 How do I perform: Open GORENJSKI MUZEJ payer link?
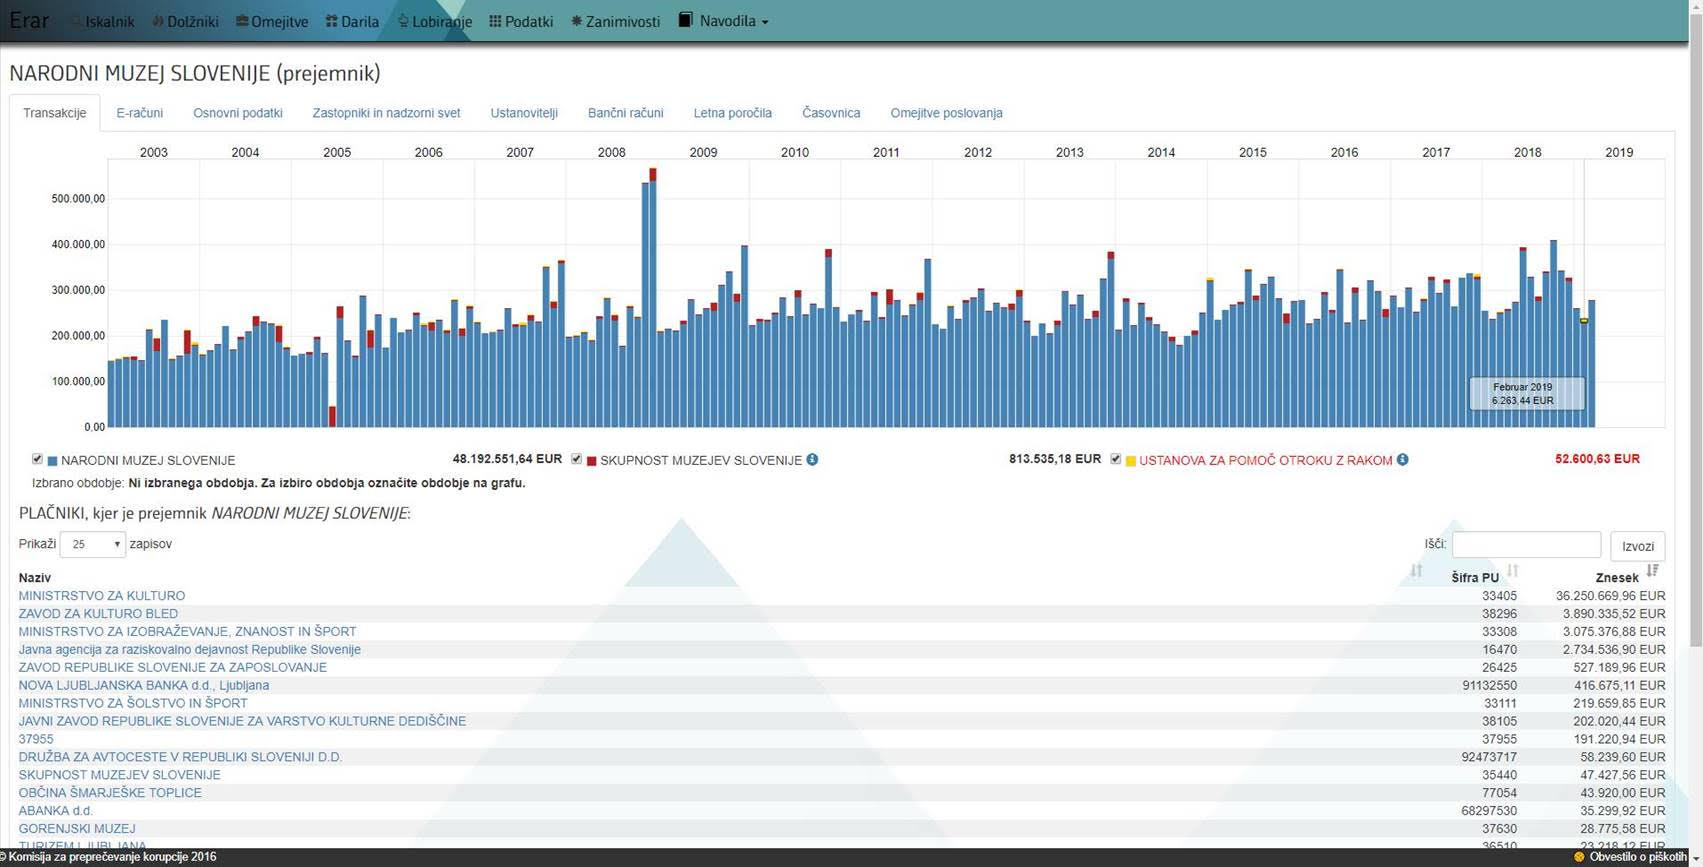[x=77, y=829]
